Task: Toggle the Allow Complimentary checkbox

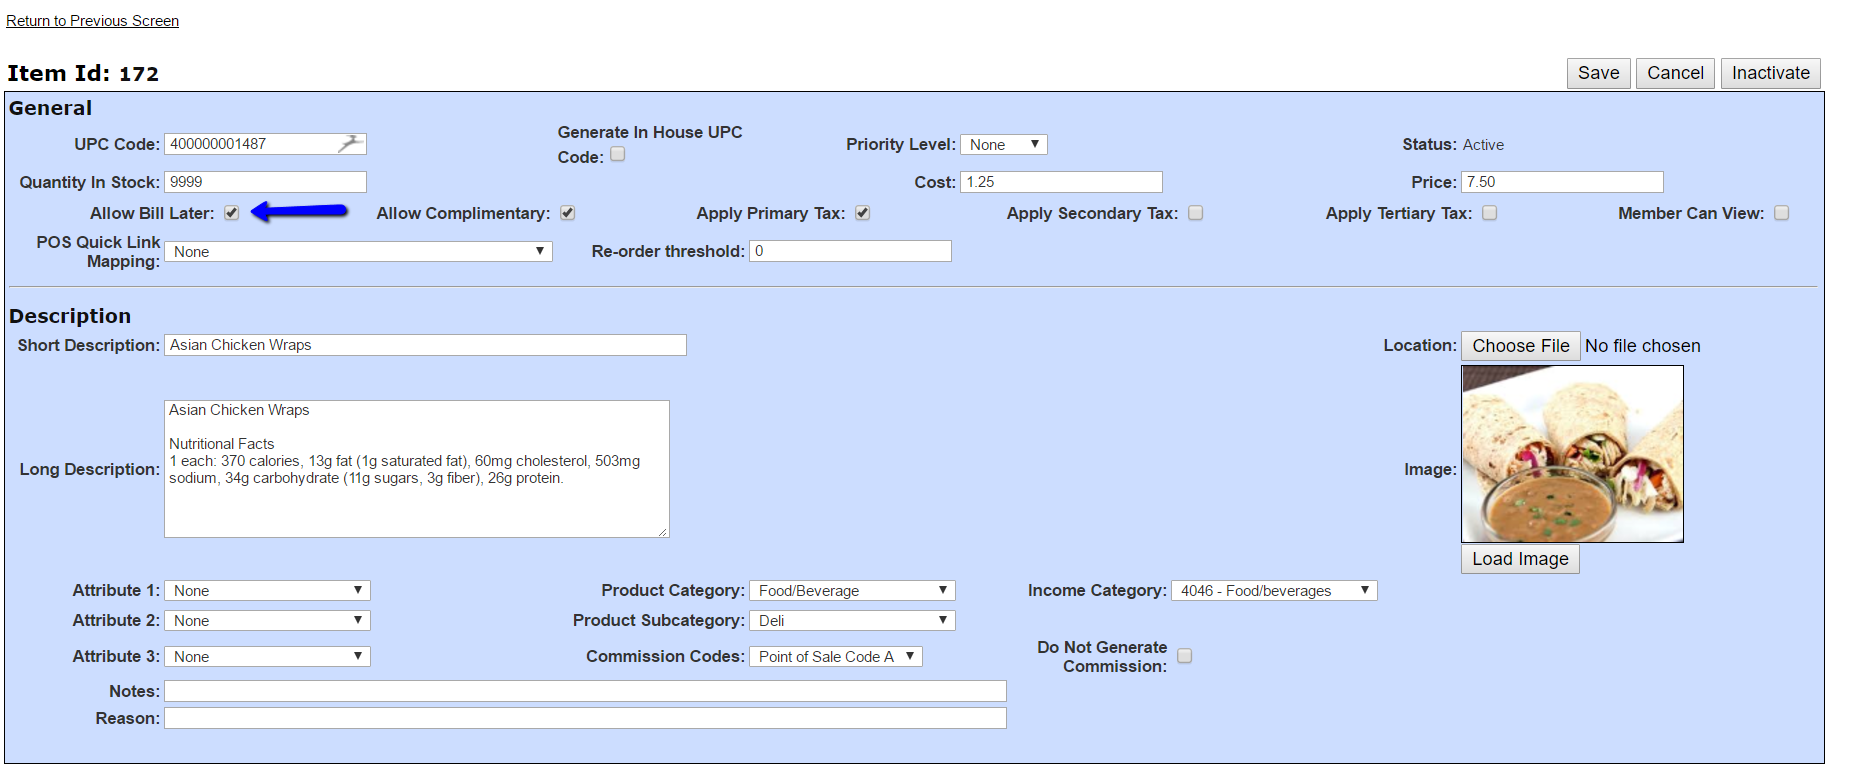Action: (x=567, y=213)
